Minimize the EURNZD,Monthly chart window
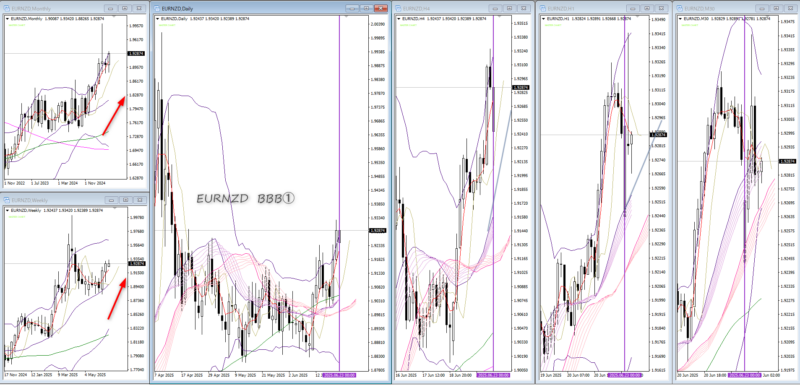Screen dimensions: 800x385 click(111, 9)
